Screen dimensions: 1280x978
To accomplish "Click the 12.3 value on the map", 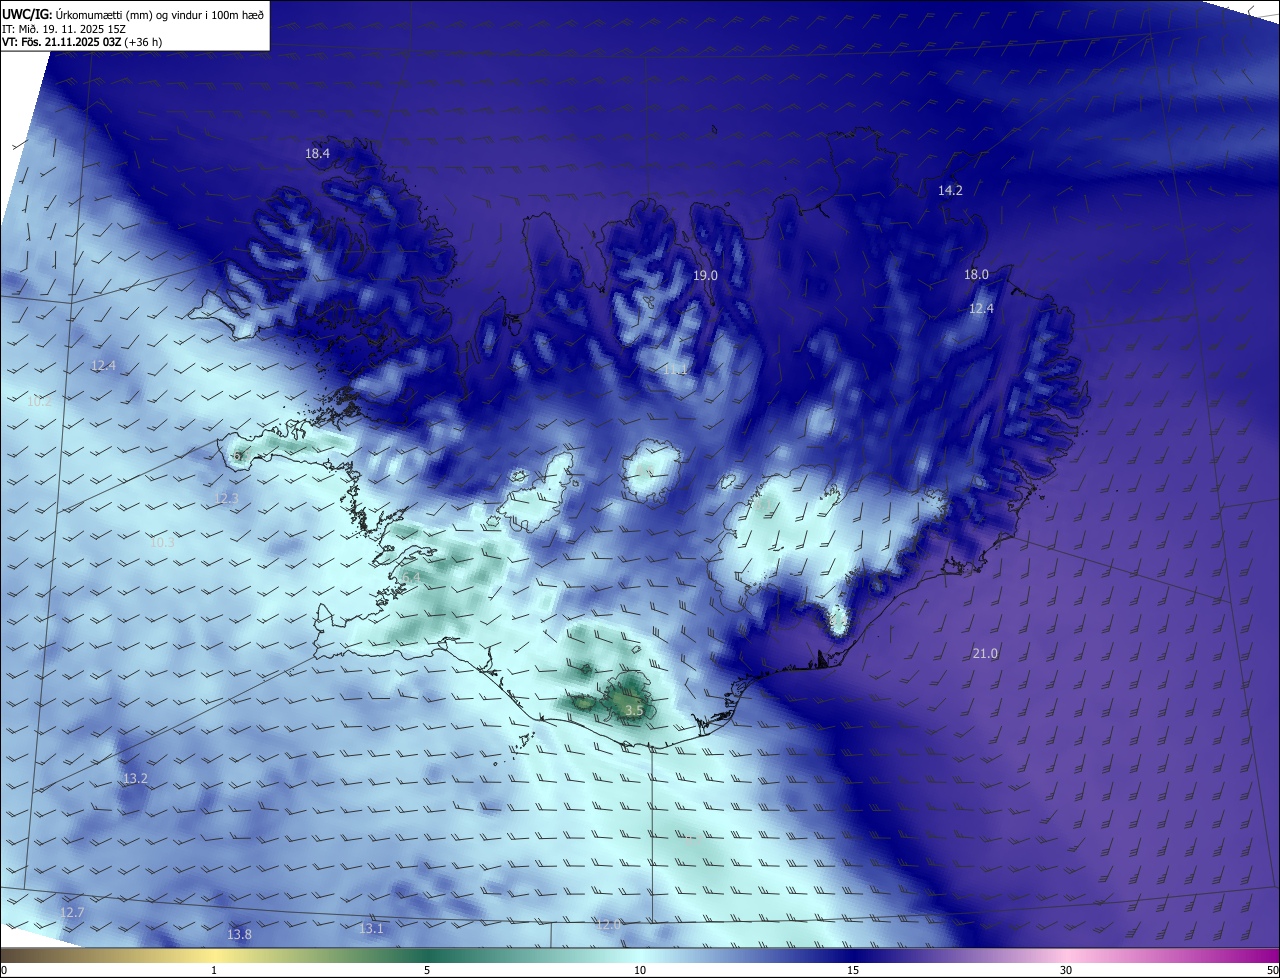I will 227,498.
